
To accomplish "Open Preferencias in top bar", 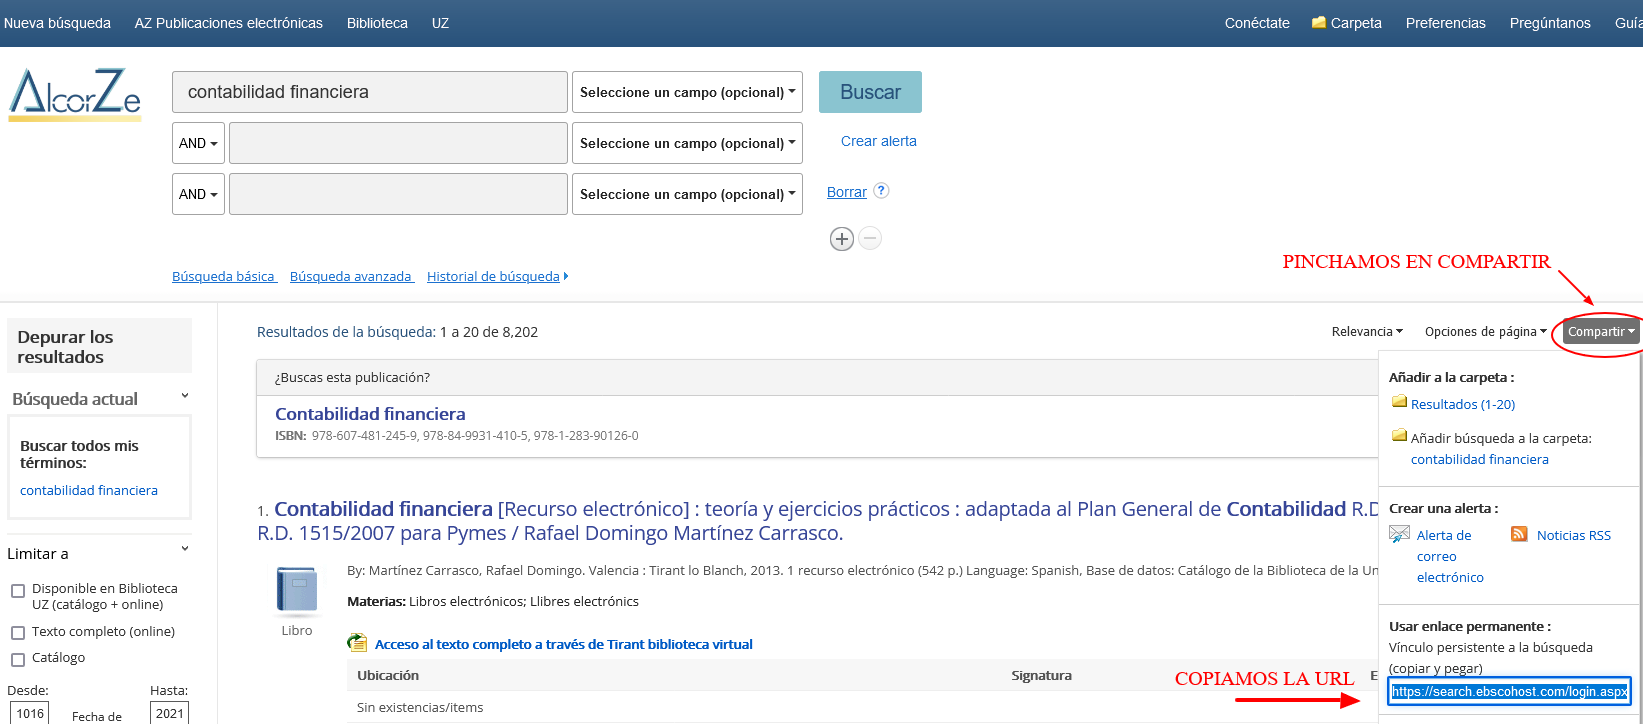I will [x=1445, y=23].
